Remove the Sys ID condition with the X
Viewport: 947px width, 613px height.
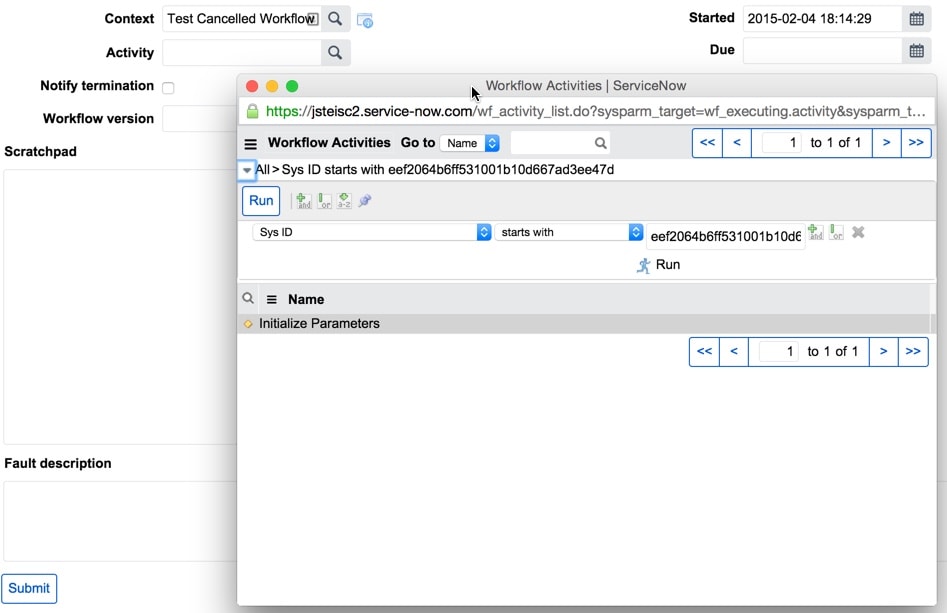click(857, 231)
